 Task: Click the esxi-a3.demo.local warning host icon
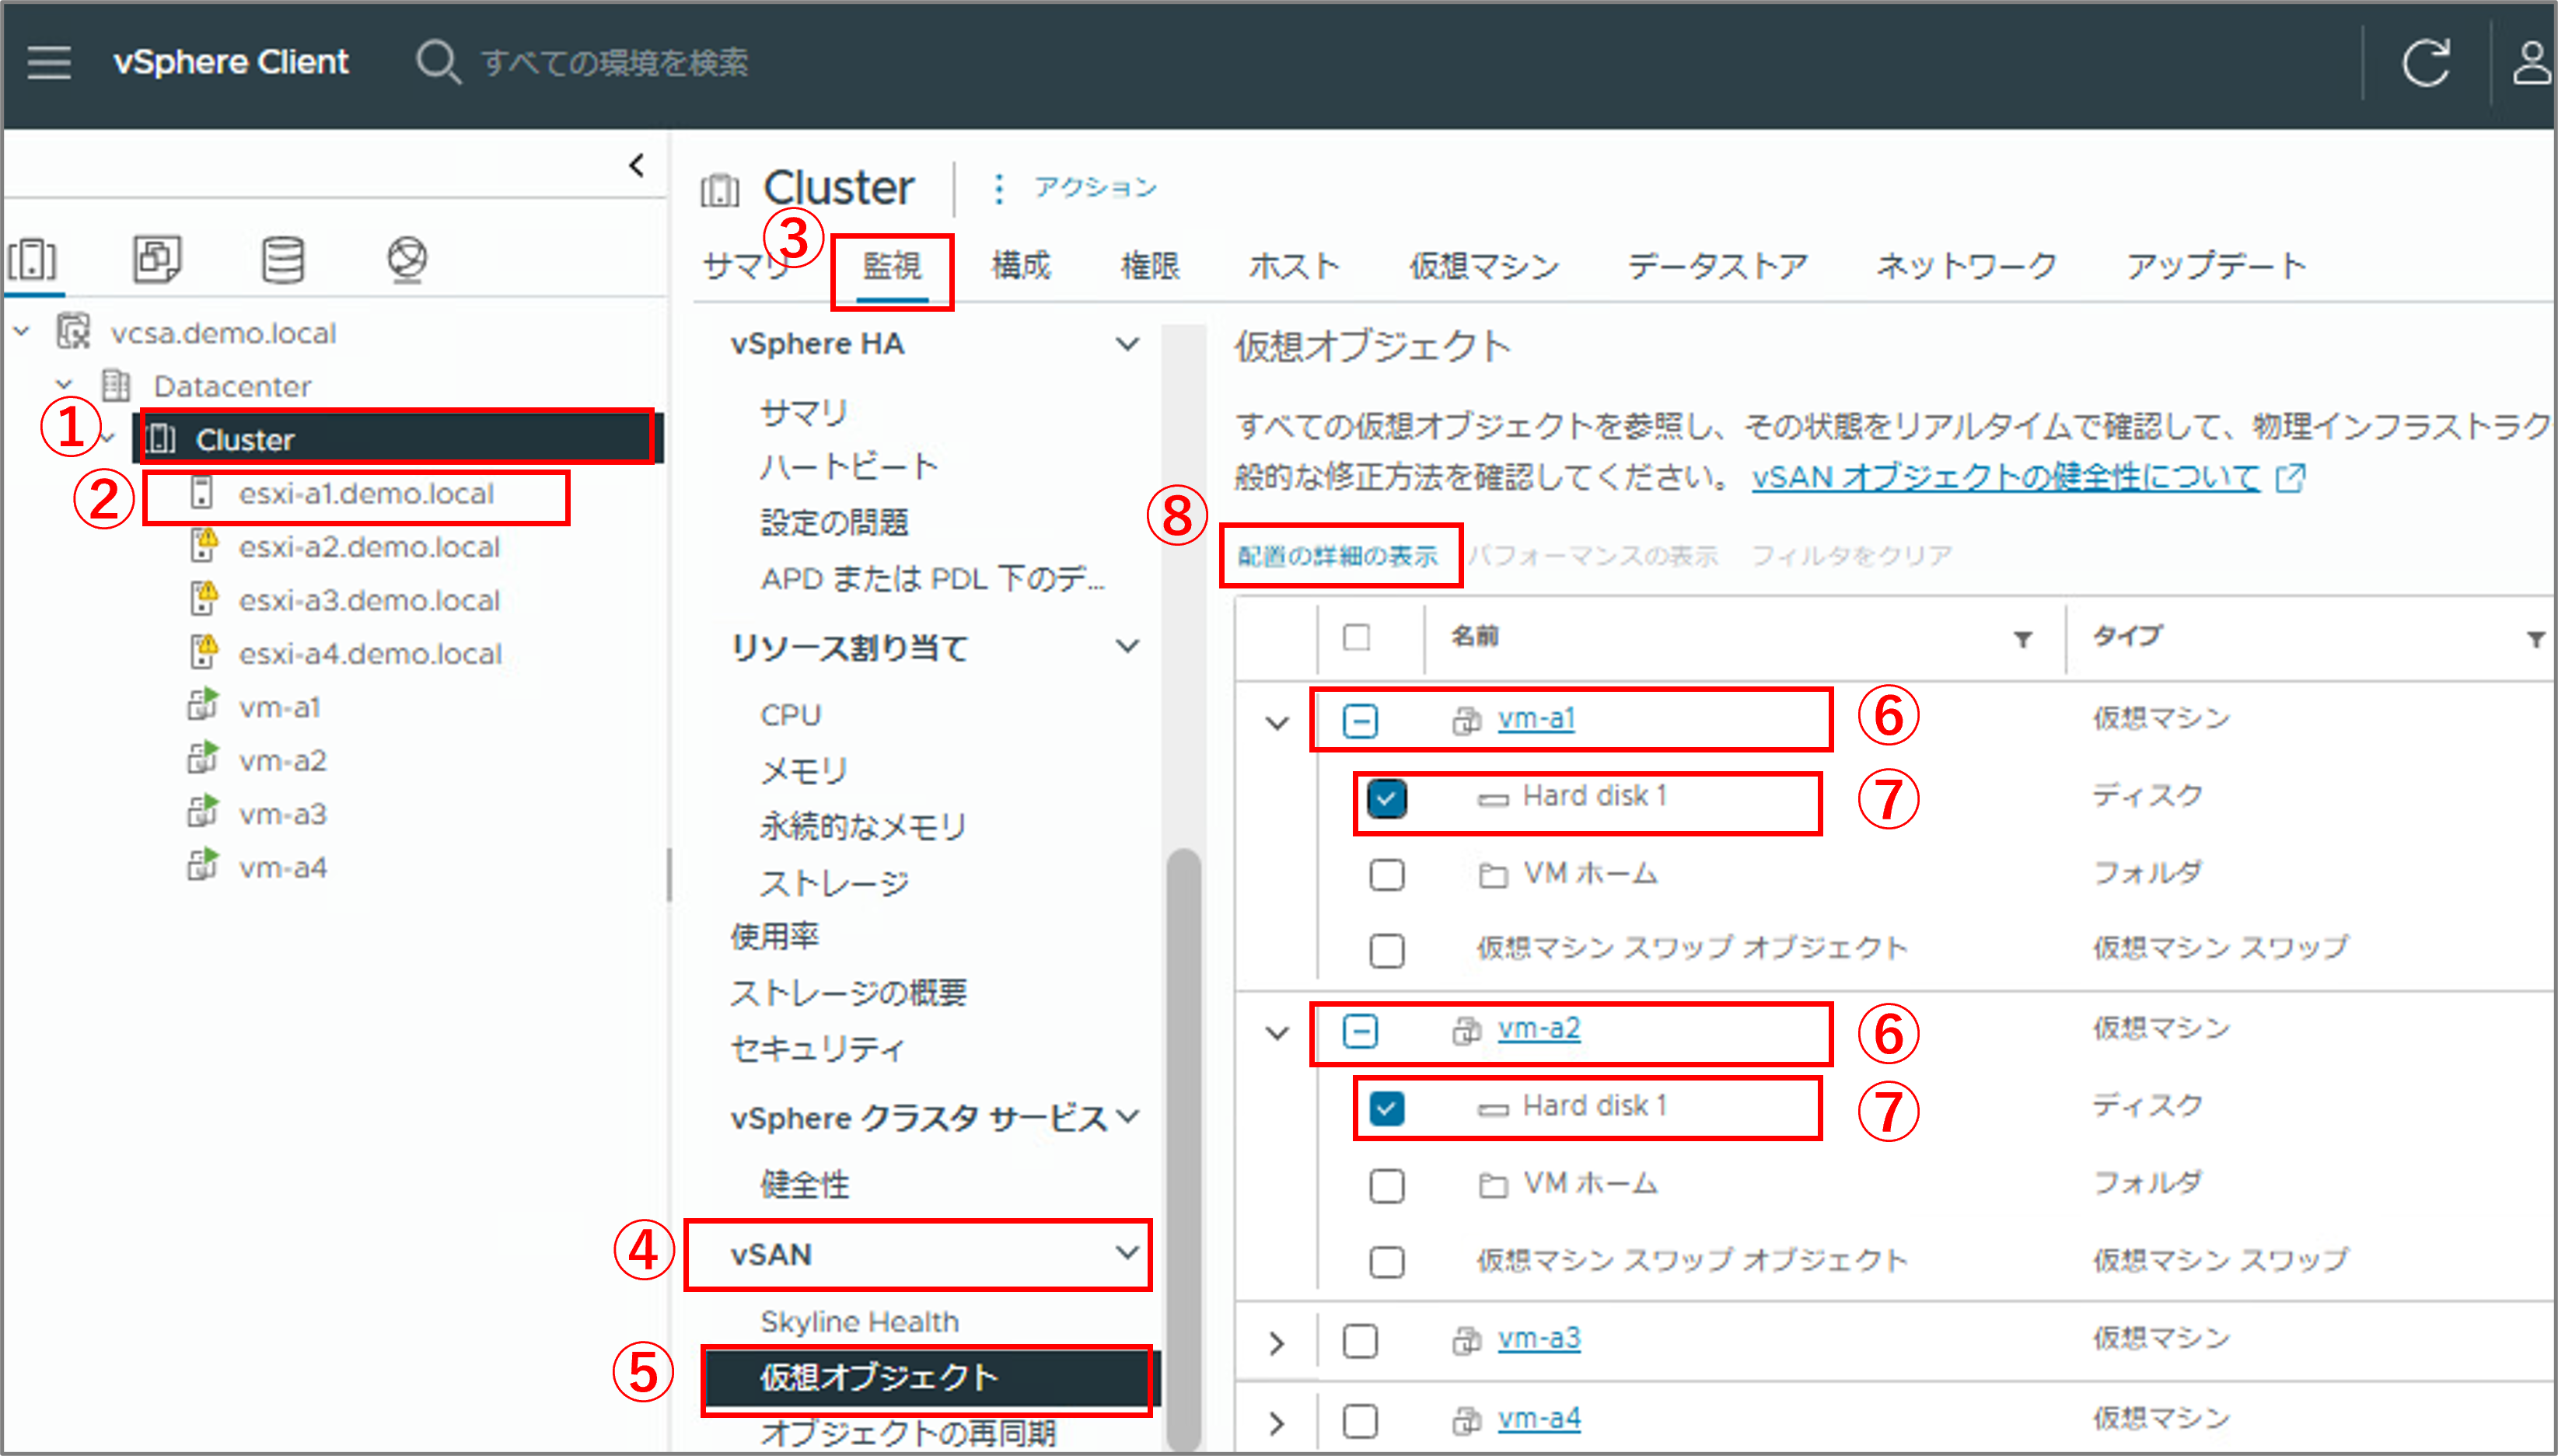204,599
